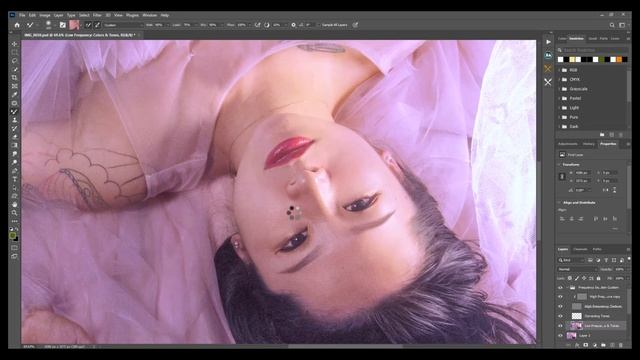Switch to the Channels tab

coord(580,249)
